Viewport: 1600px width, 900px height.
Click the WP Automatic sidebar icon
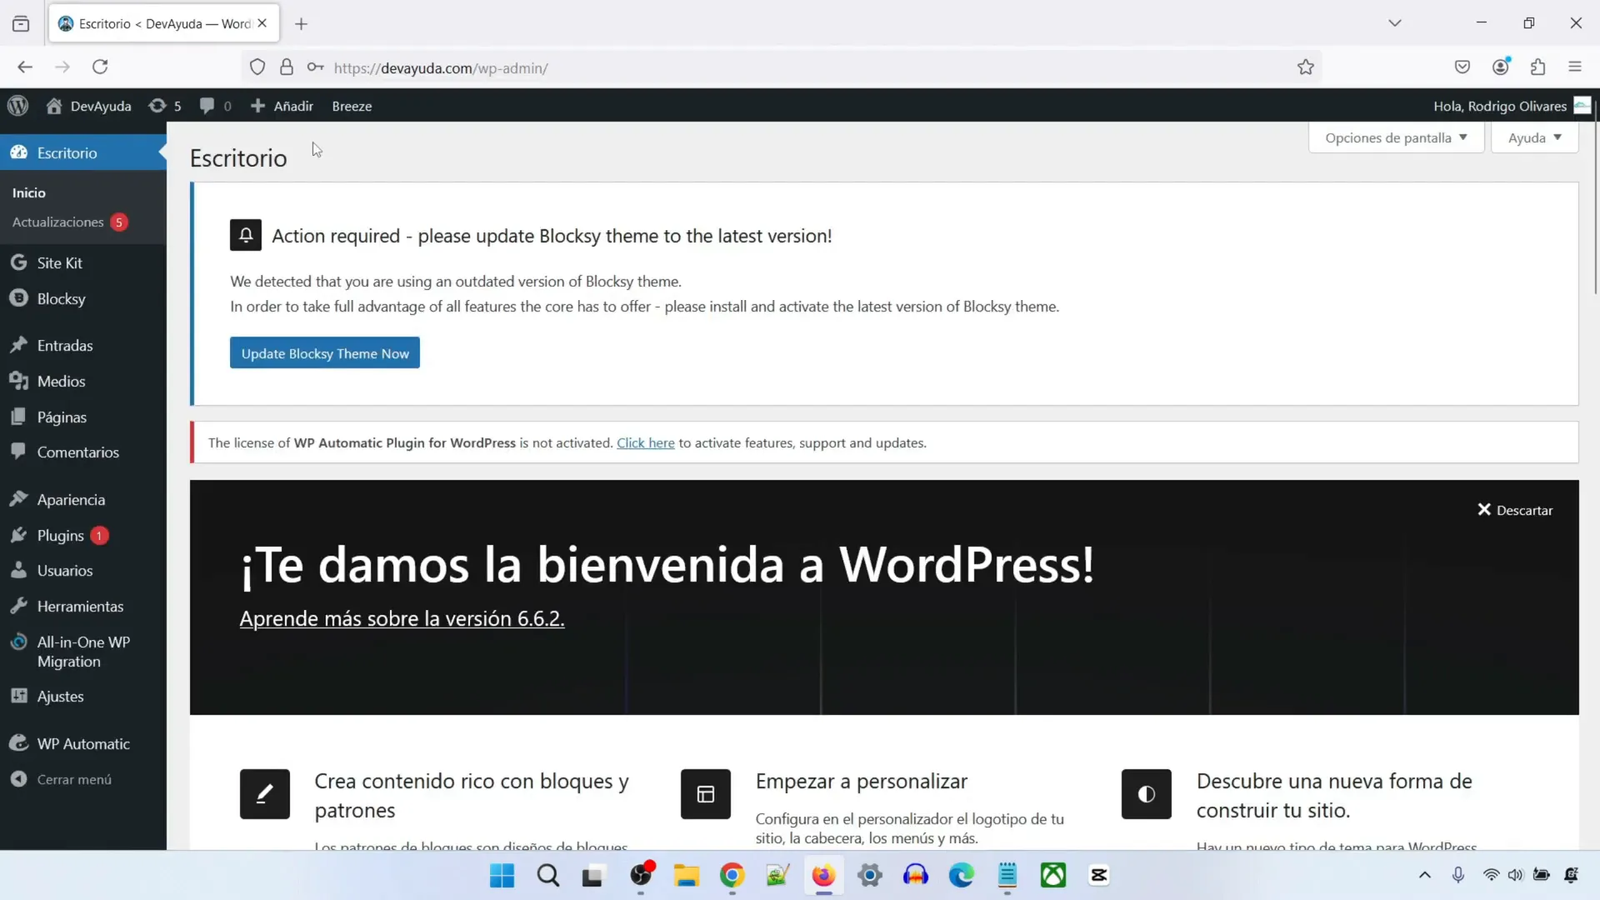[17, 743]
